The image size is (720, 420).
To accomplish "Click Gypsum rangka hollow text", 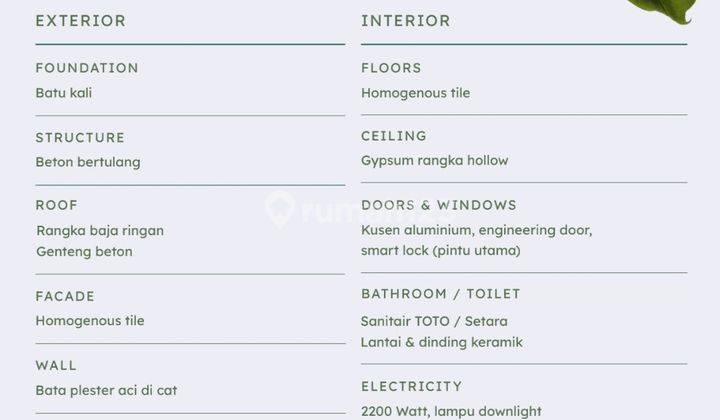I will pyautogui.click(x=434, y=161).
